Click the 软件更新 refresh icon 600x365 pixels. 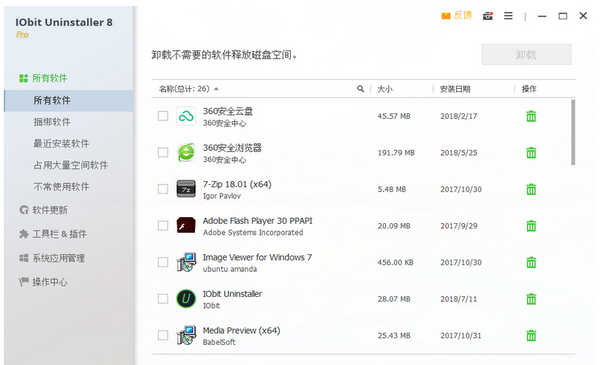click(24, 210)
